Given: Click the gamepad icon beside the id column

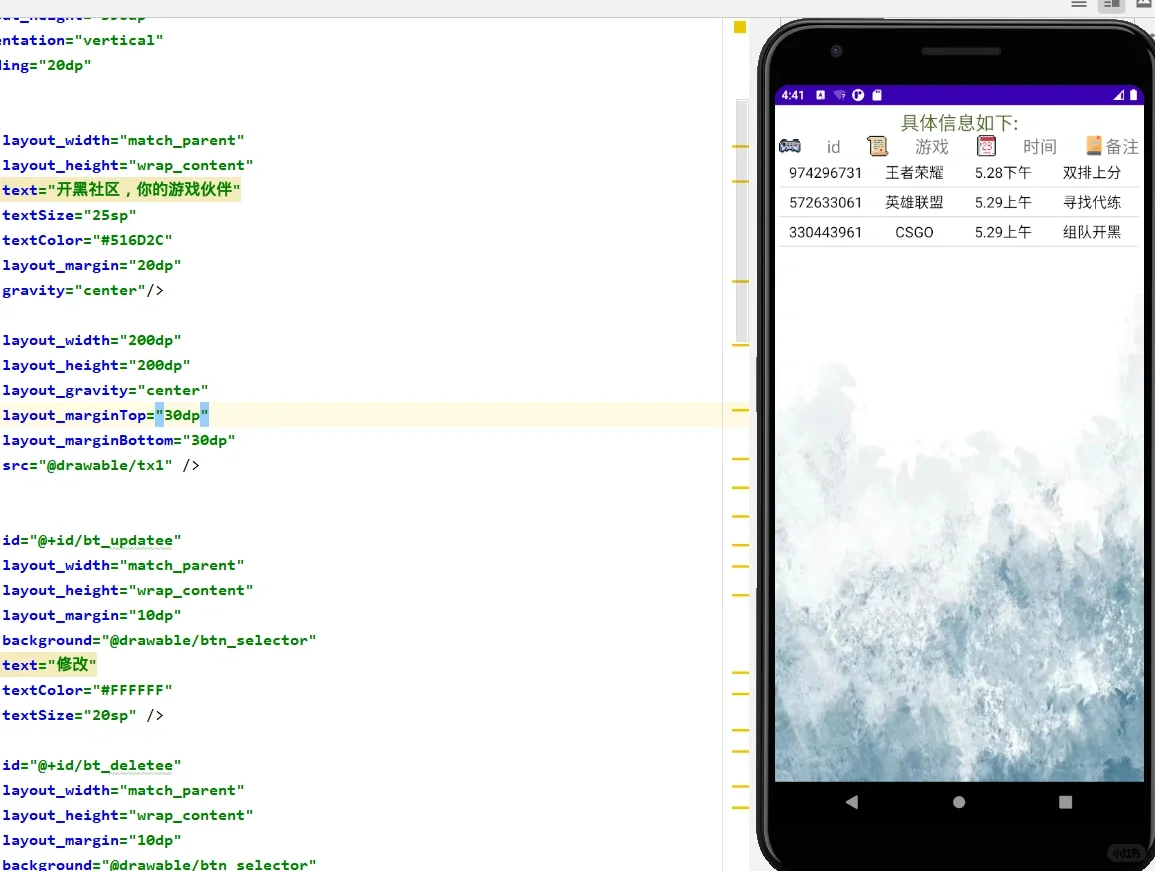Looking at the screenshot, I should coord(790,145).
